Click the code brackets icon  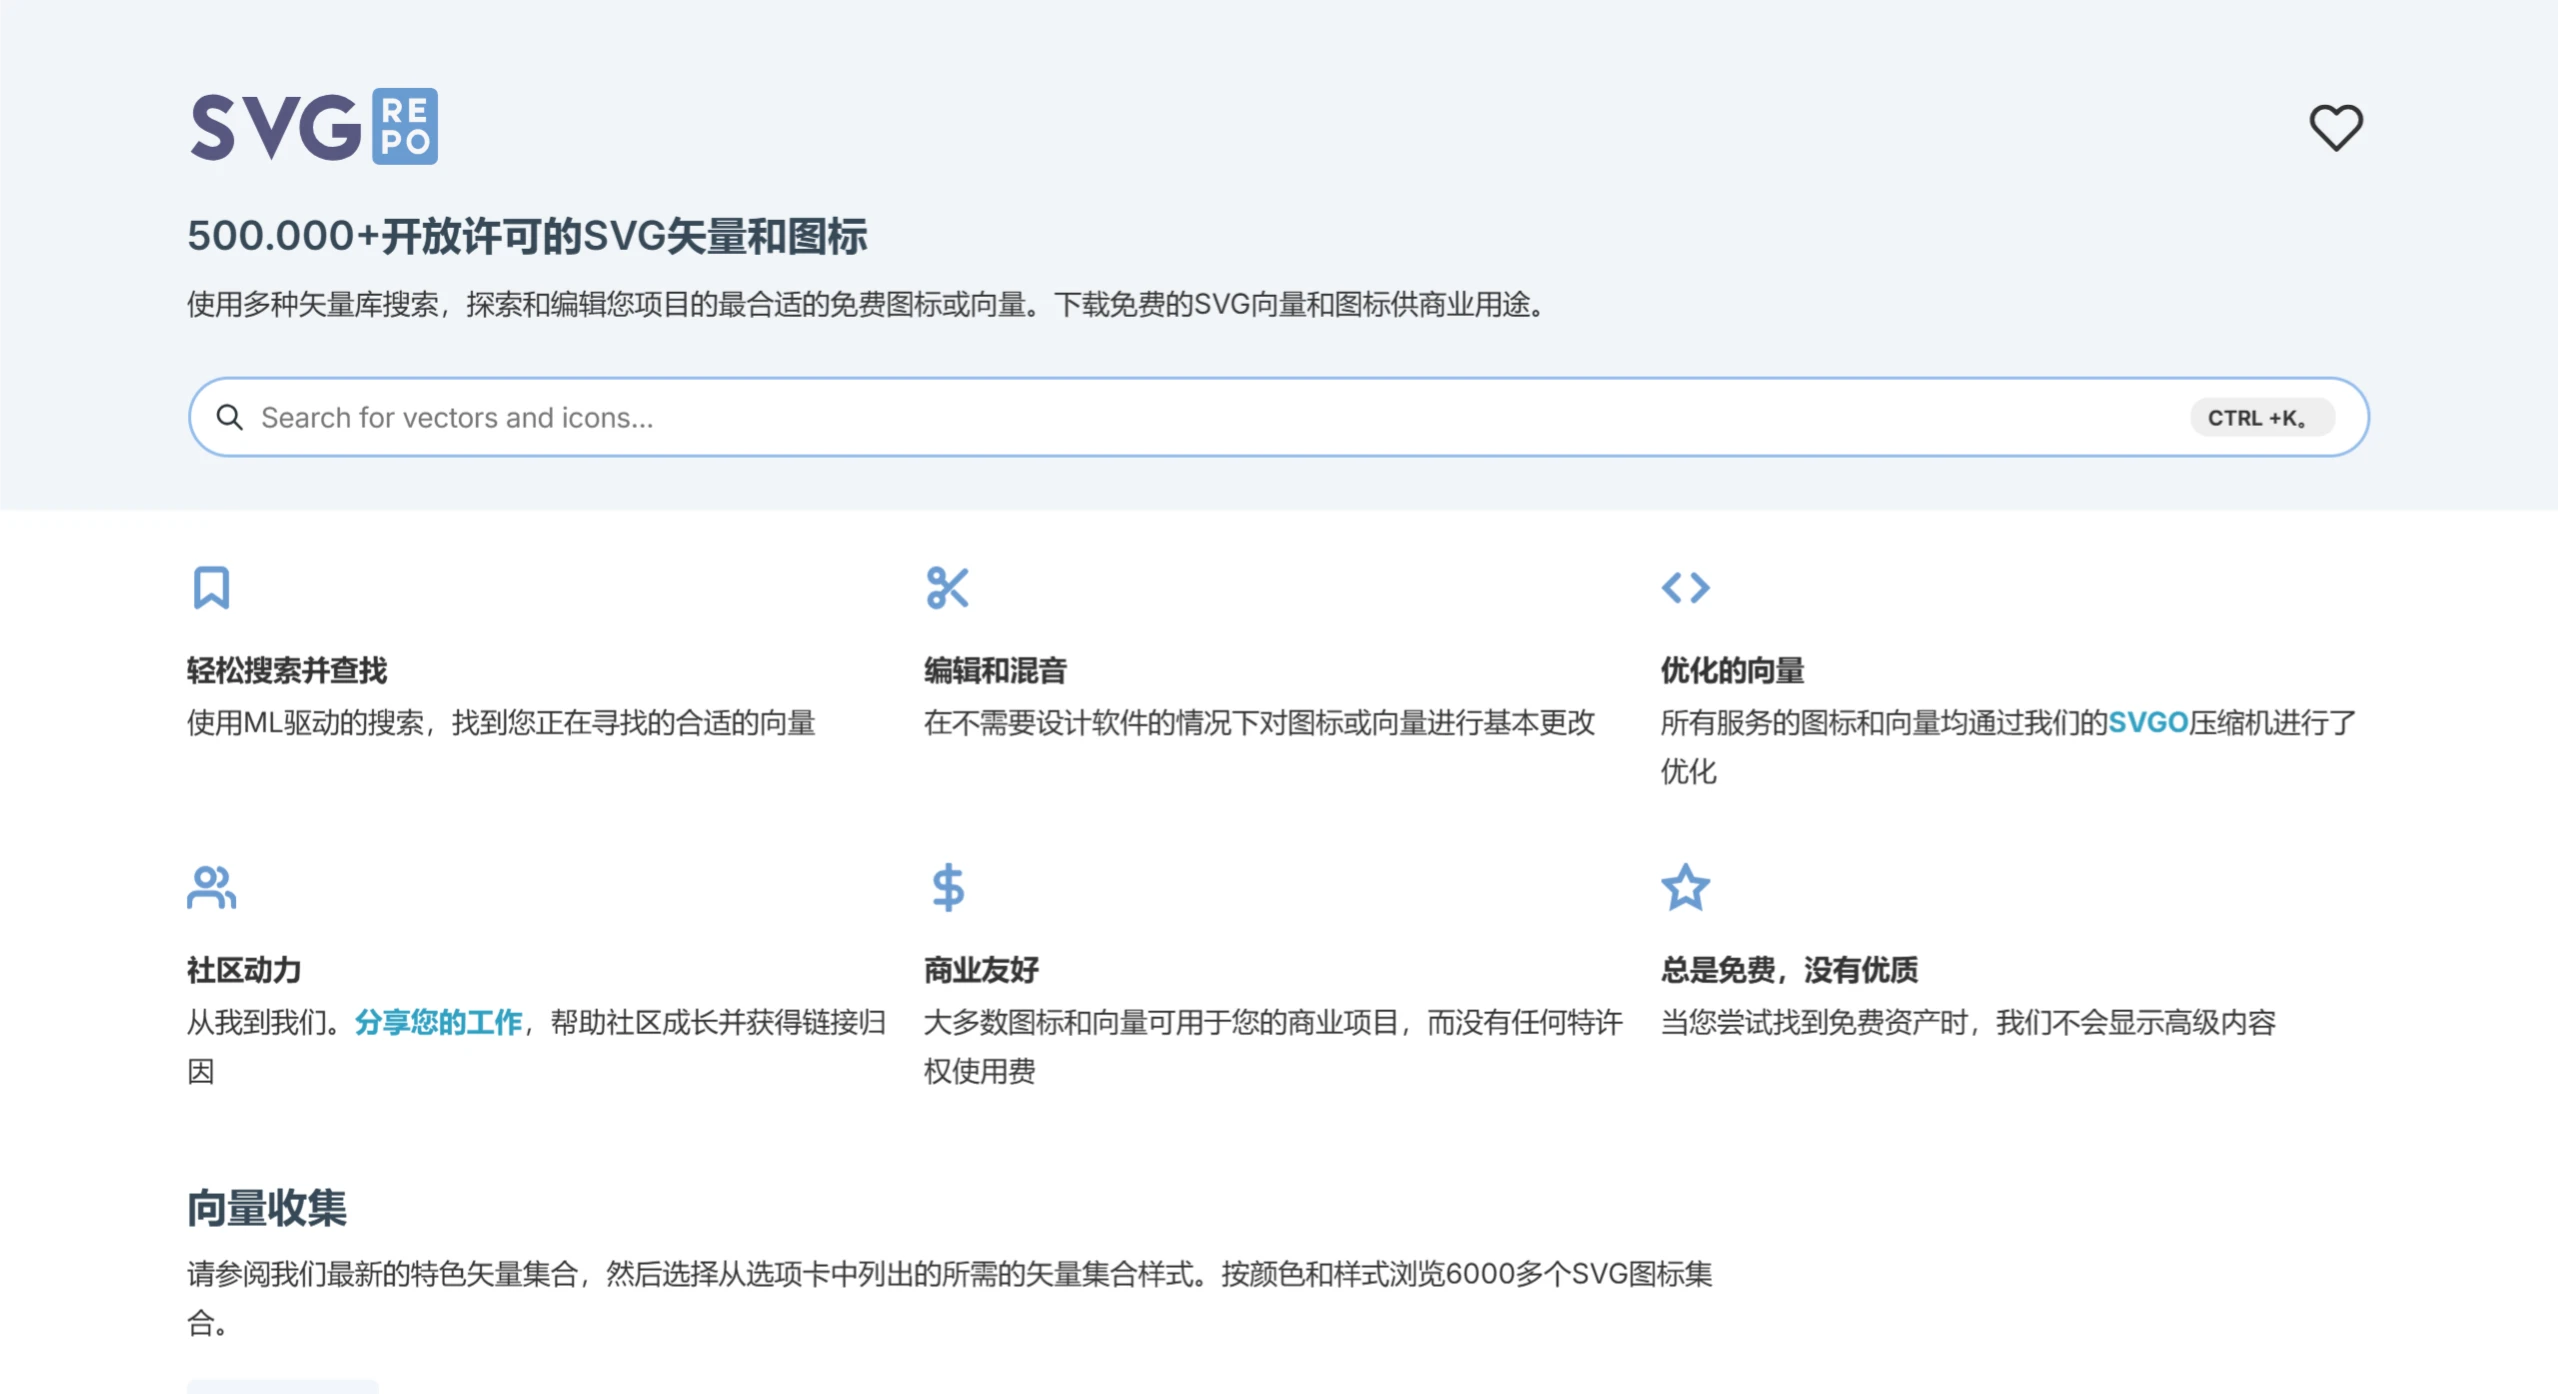coord(1685,588)
